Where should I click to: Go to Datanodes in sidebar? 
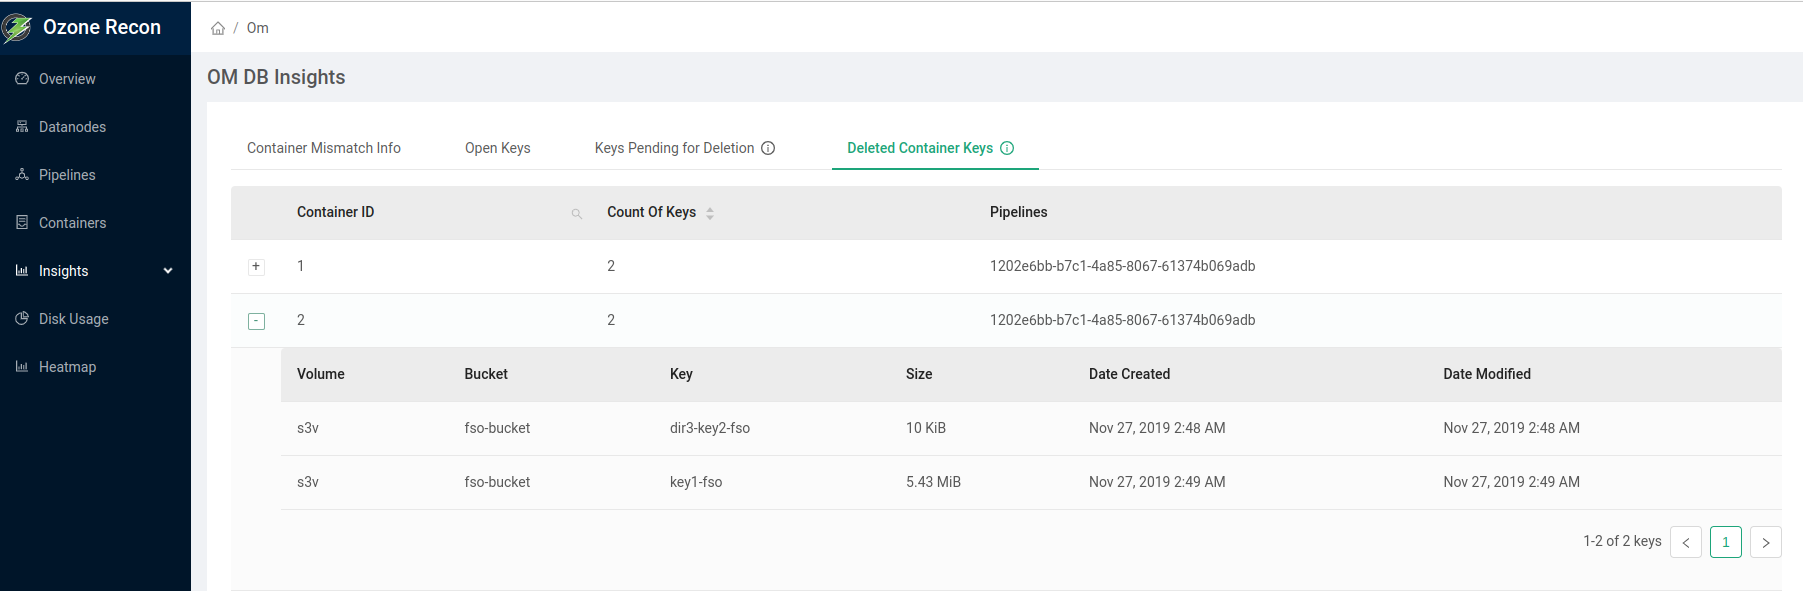coord(72,127)
